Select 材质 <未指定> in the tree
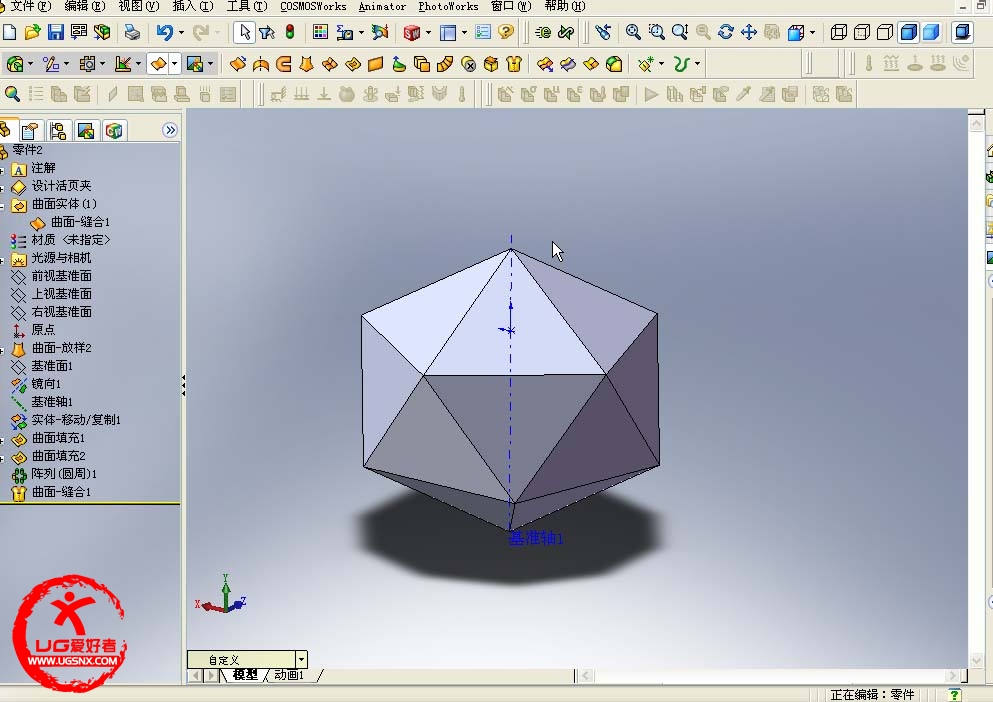The height and width of the screenshot is (702, 993). coord(70,239)
